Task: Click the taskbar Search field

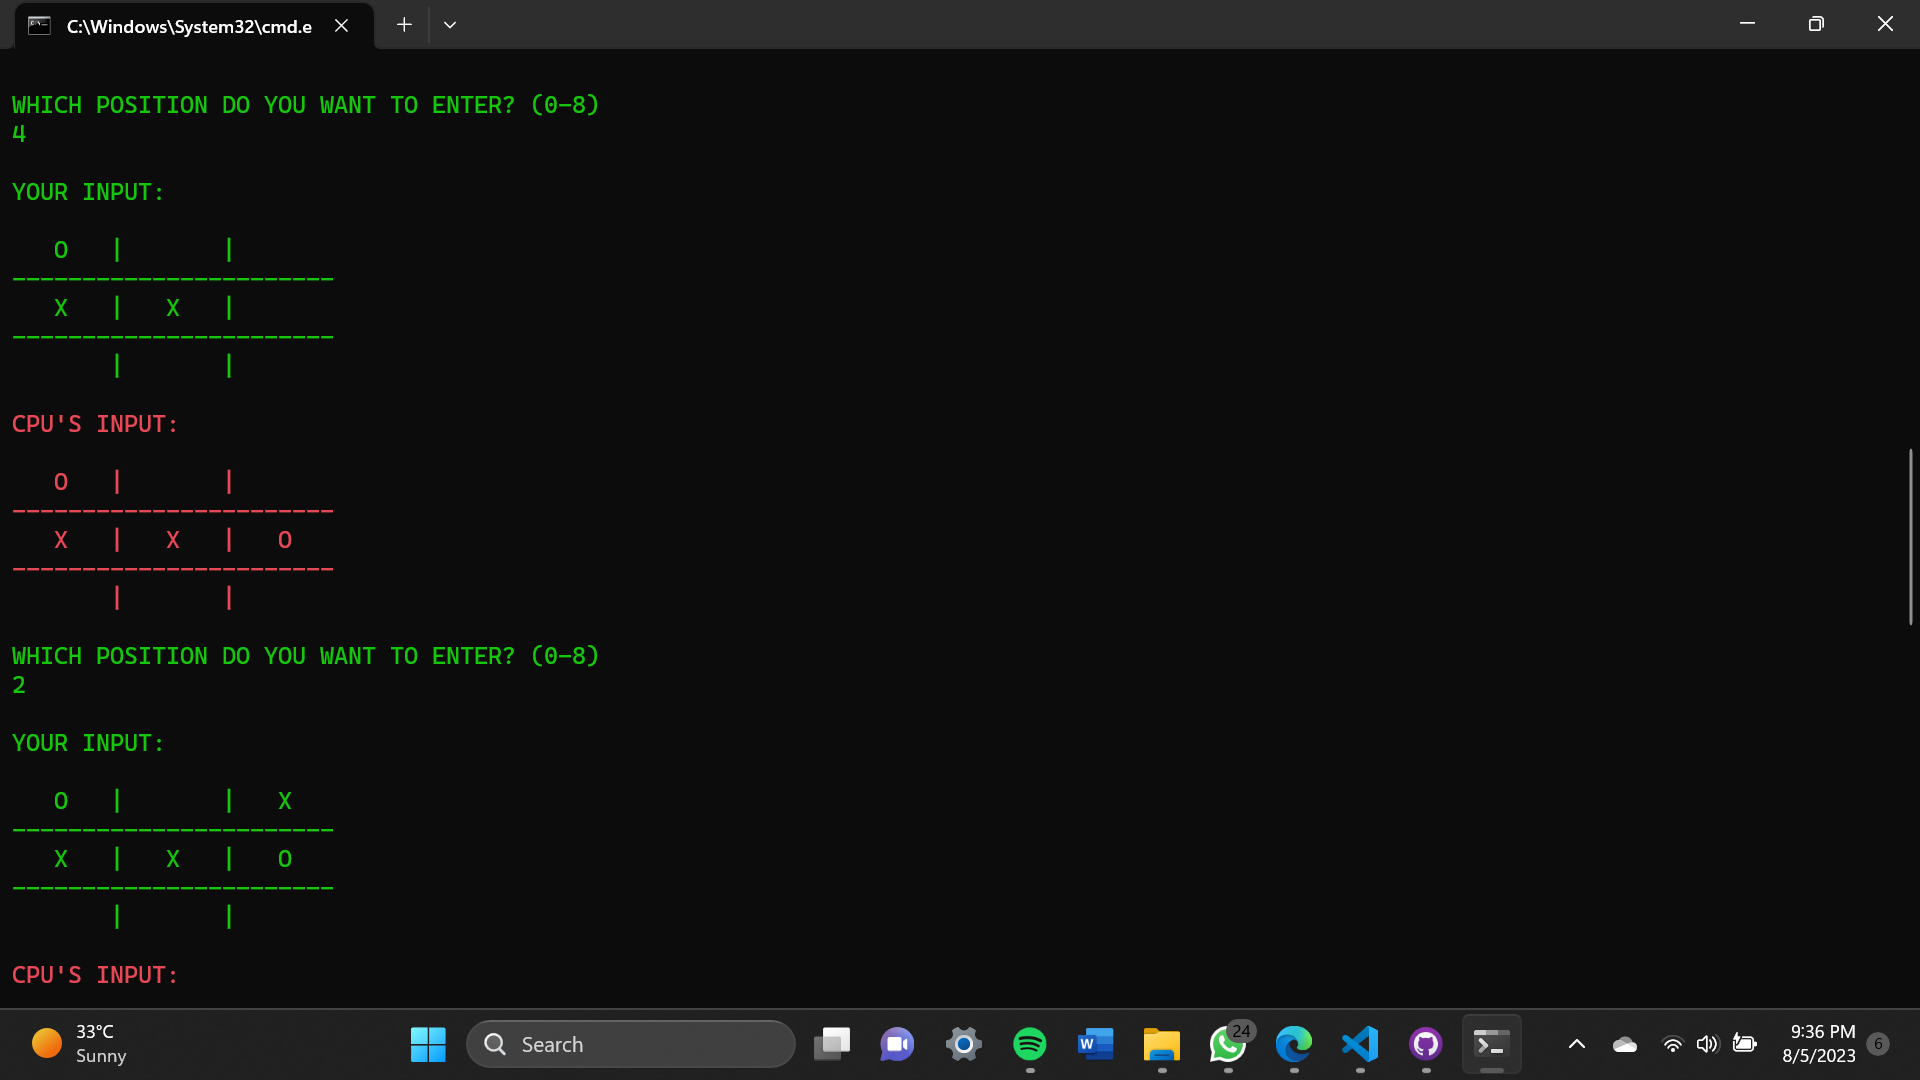Action: 631,1044
